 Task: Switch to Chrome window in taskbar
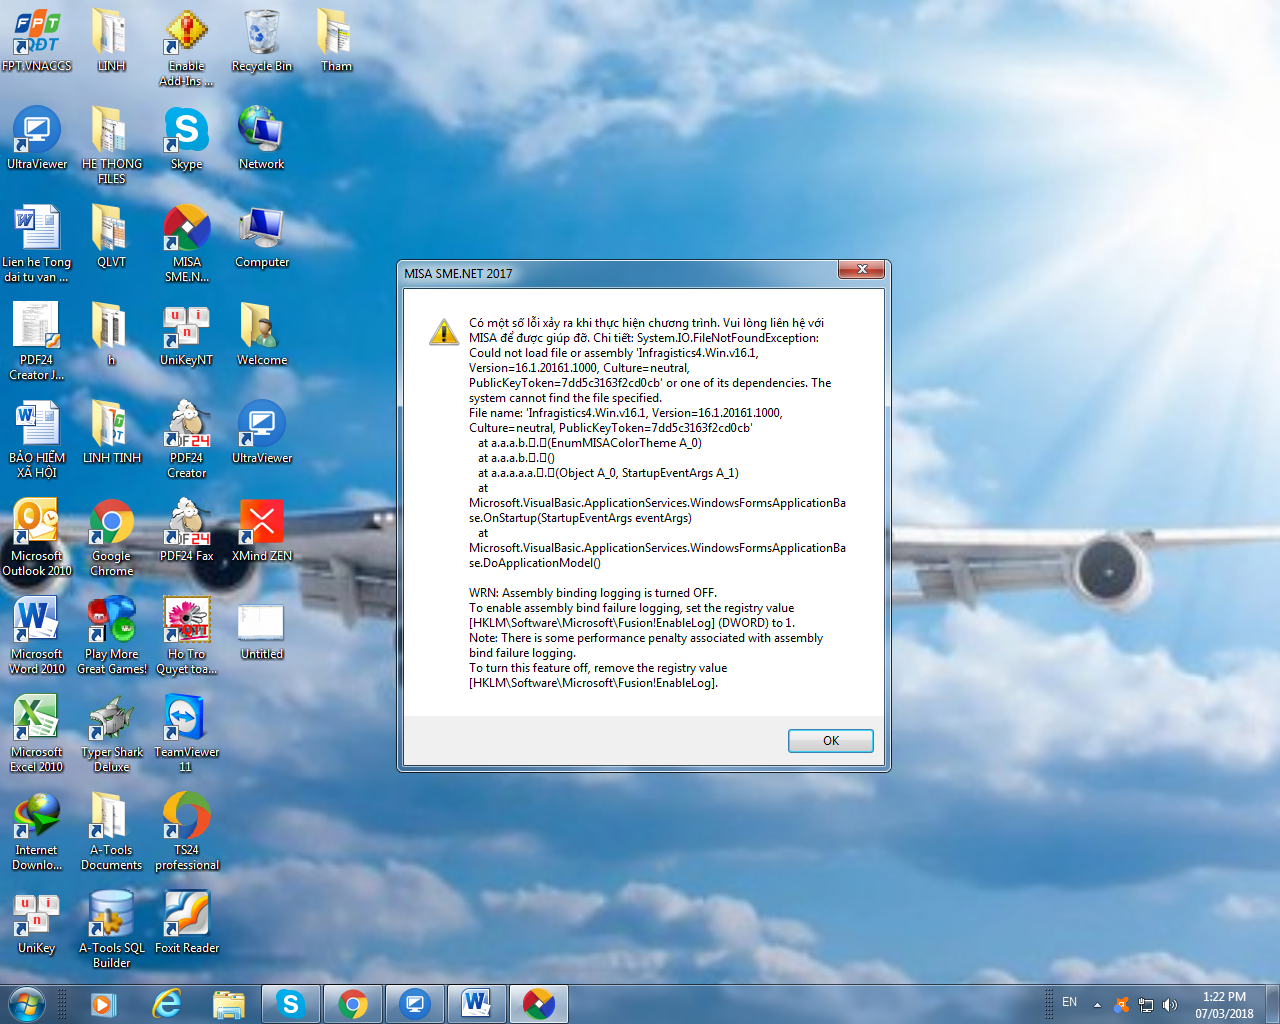(353, 1004)
